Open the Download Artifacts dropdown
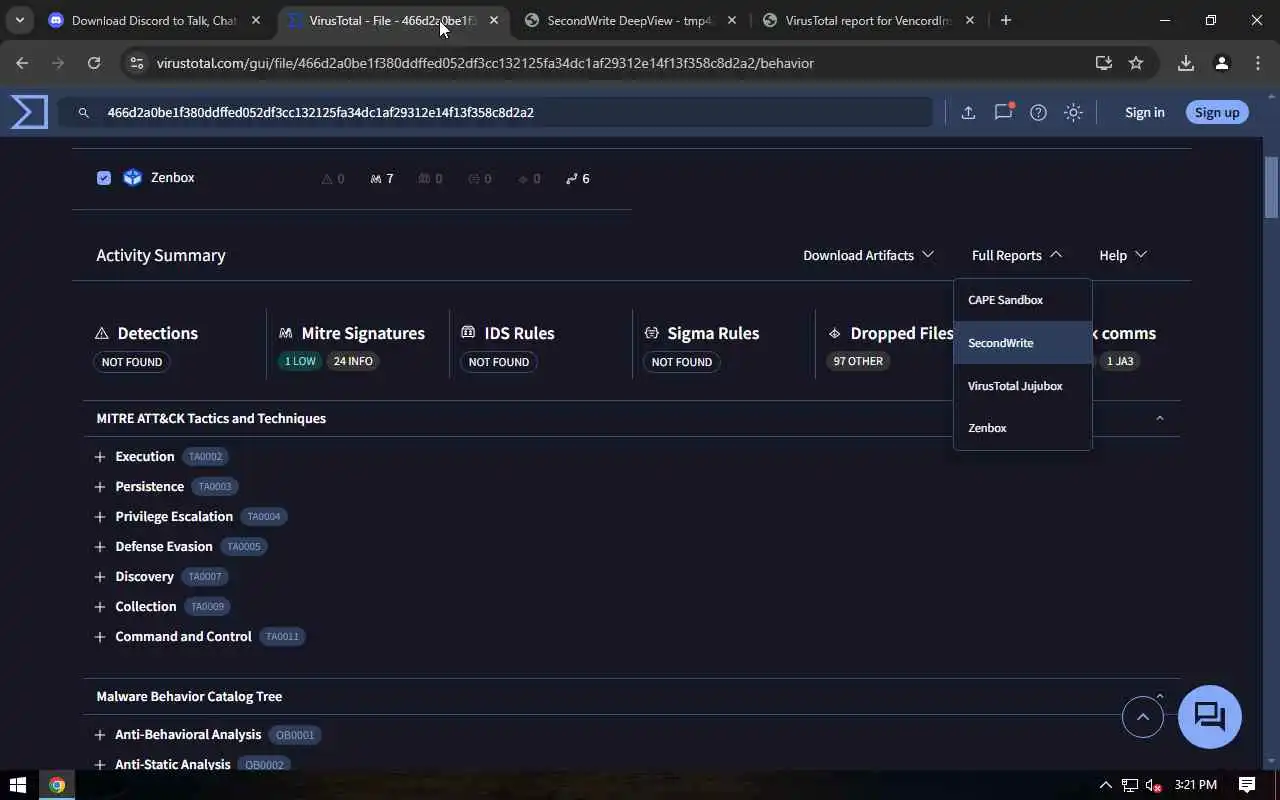This screenshot has height=800, width=1280. click(x=868, y=255)
